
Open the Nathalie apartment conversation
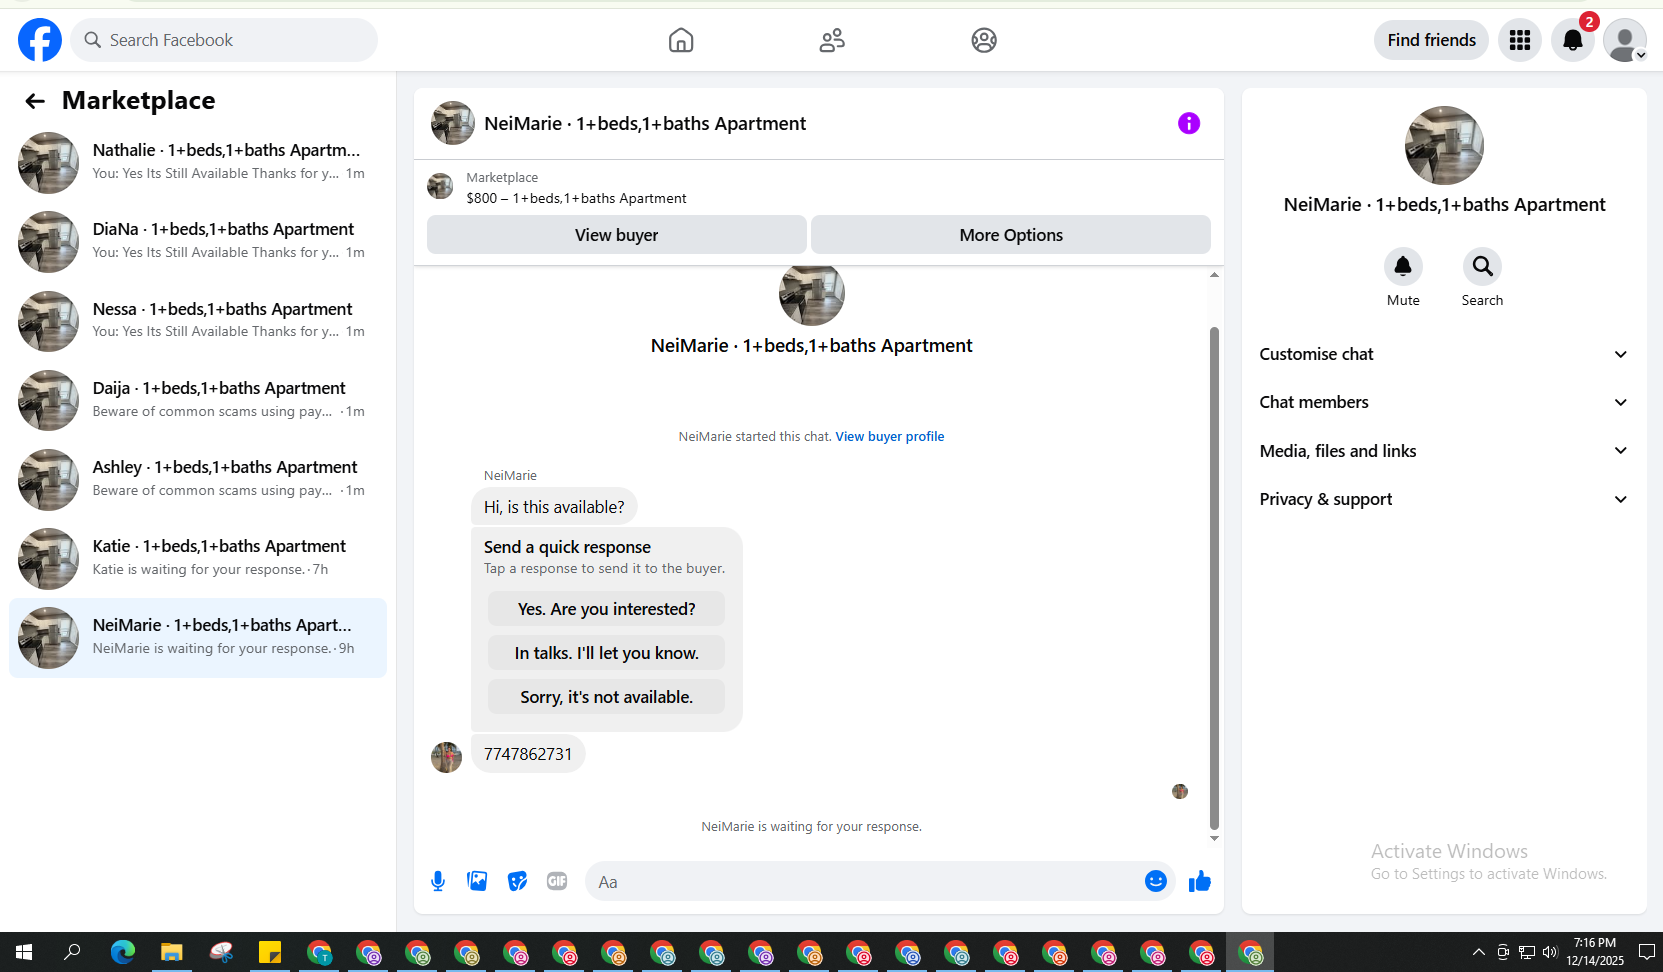(198, 162)
